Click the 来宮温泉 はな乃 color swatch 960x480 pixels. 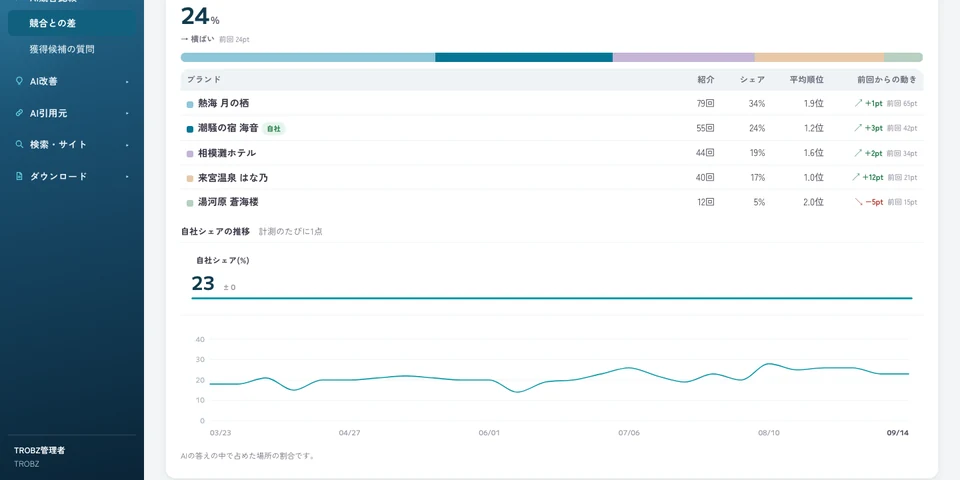190,178
